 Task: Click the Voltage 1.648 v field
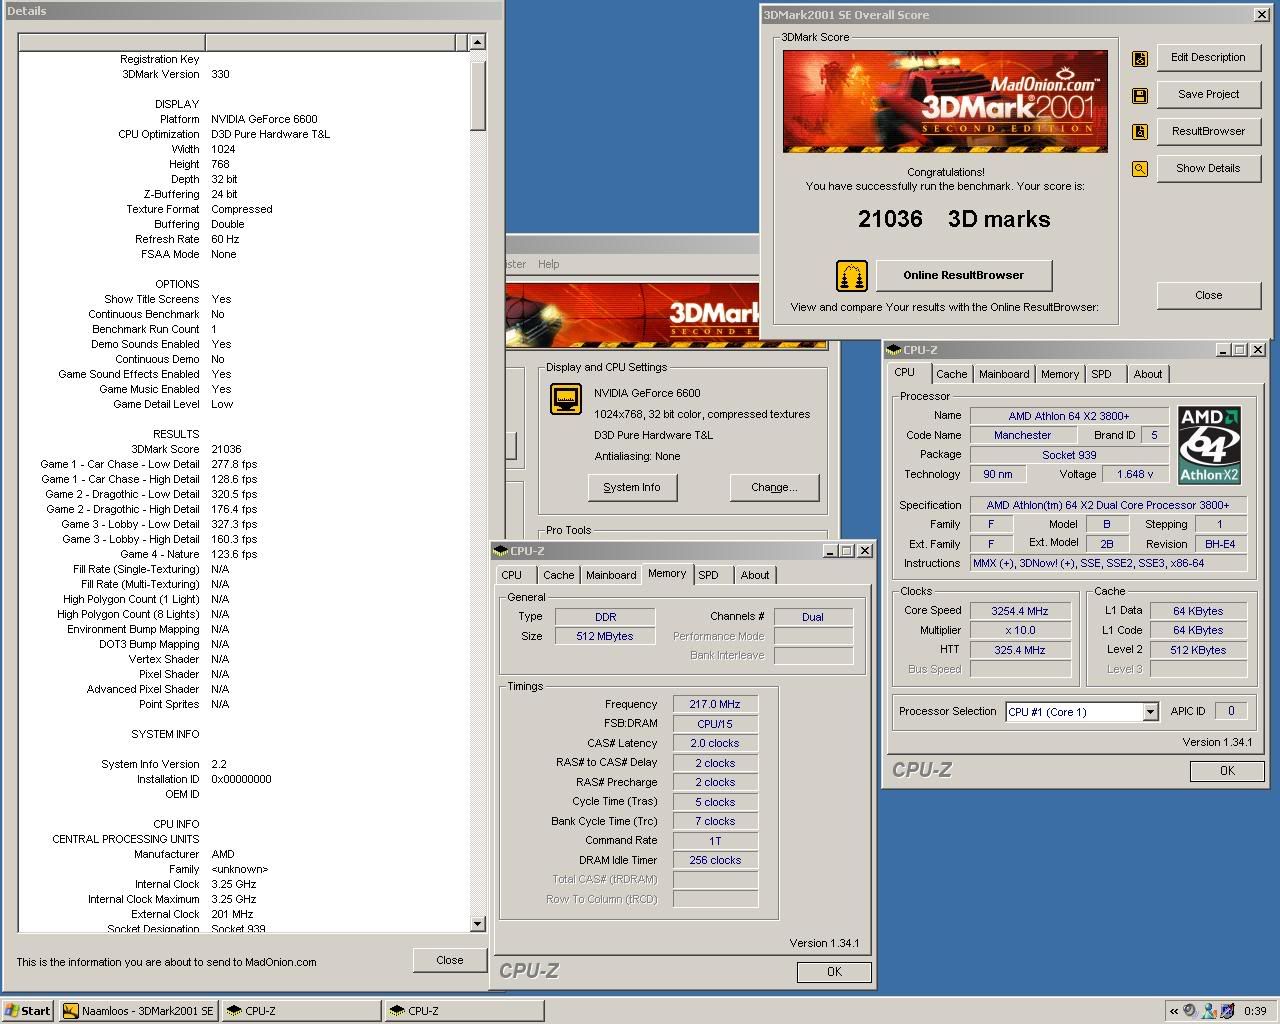(1135, 474)
